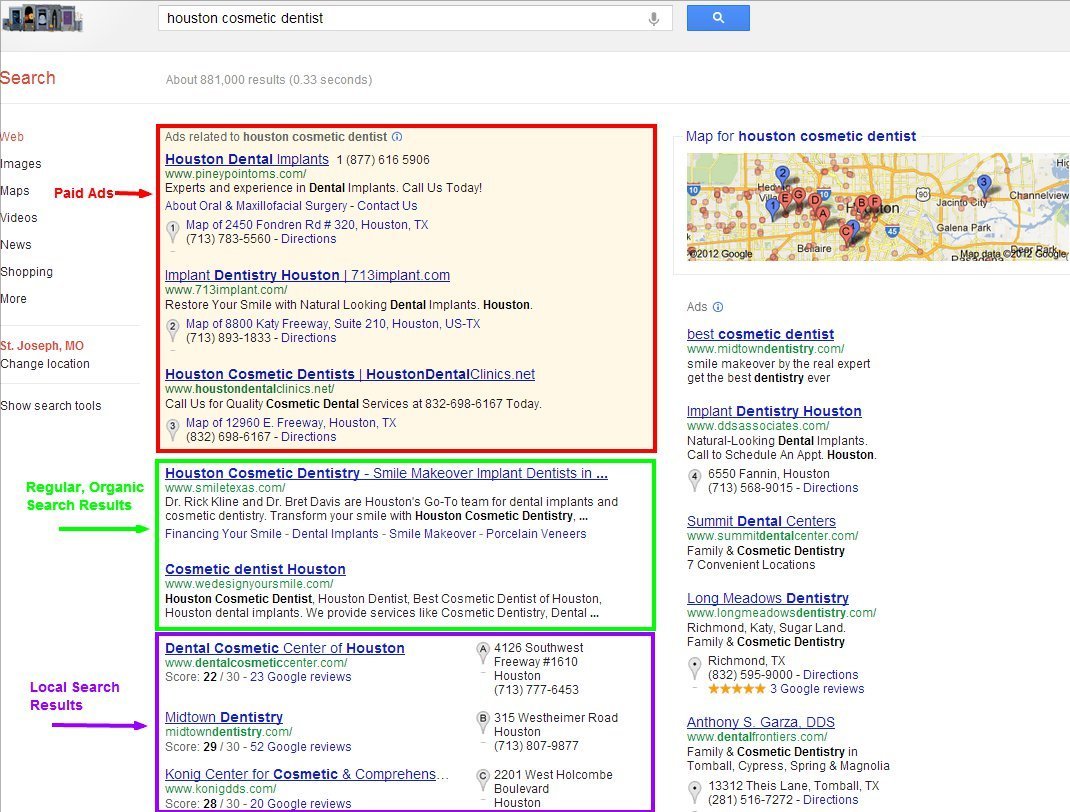Click the map thumbnail of Houston
This screenshot has width=1070, height=812.
point(878,207)
